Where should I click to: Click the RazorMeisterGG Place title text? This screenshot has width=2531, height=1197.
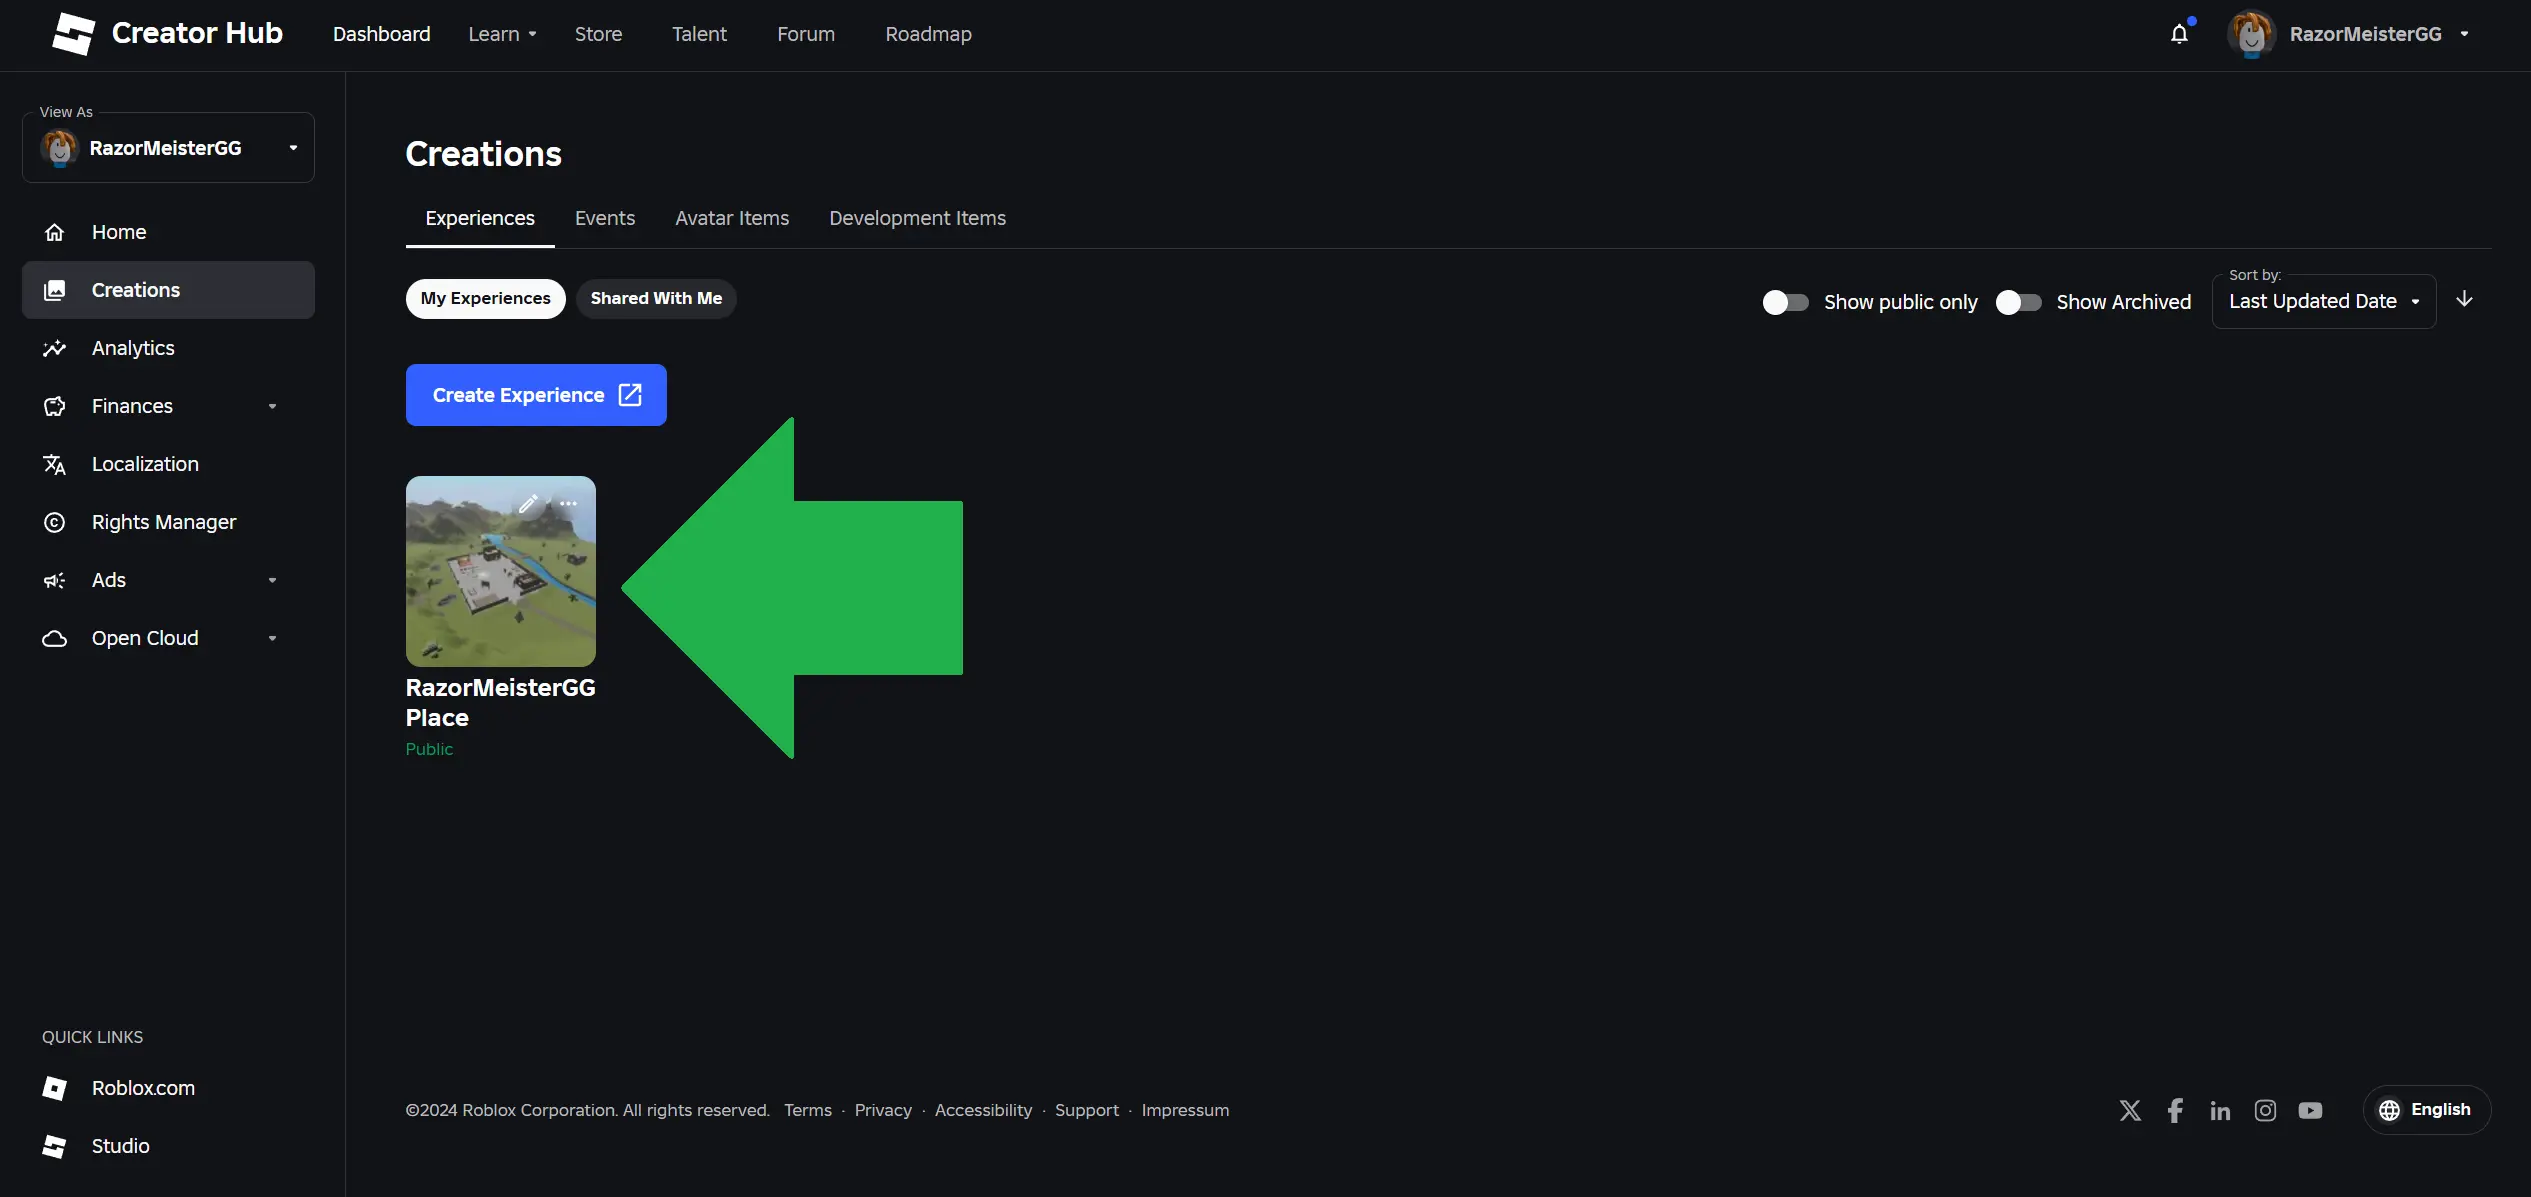pos(501,703)
